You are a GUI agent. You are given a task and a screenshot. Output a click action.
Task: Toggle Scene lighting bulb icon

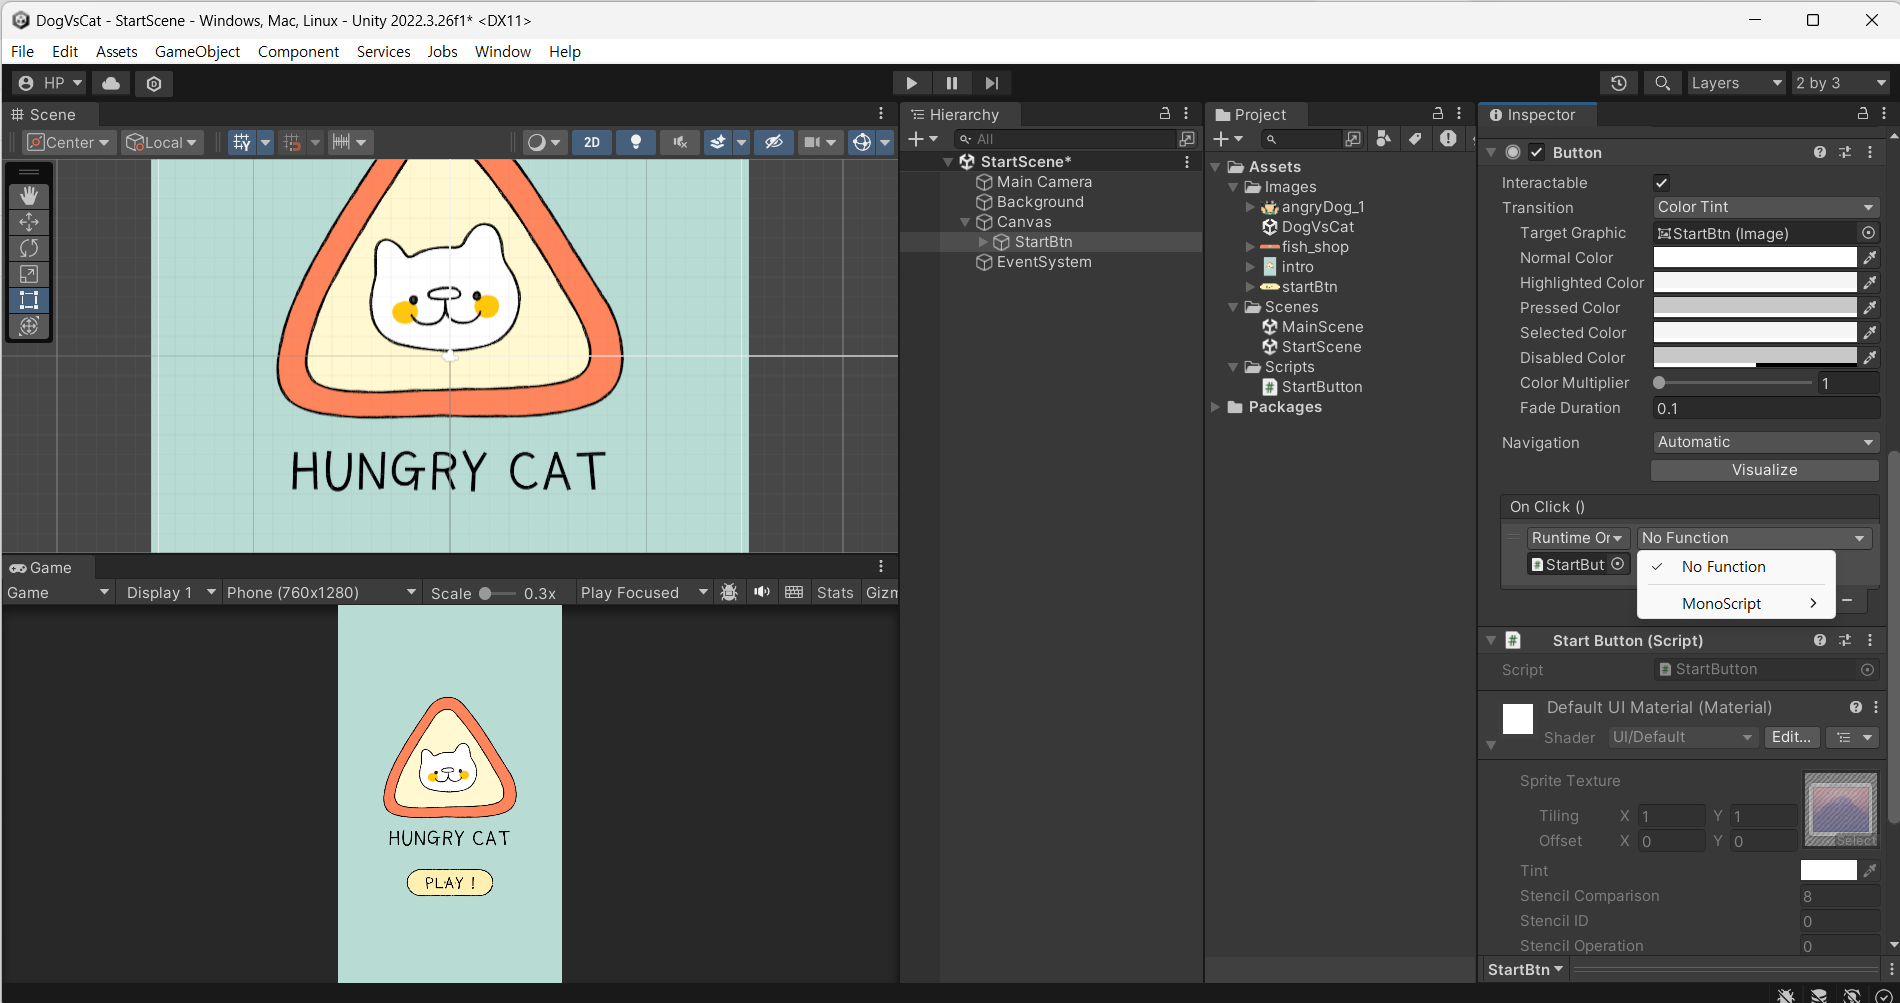636,142
